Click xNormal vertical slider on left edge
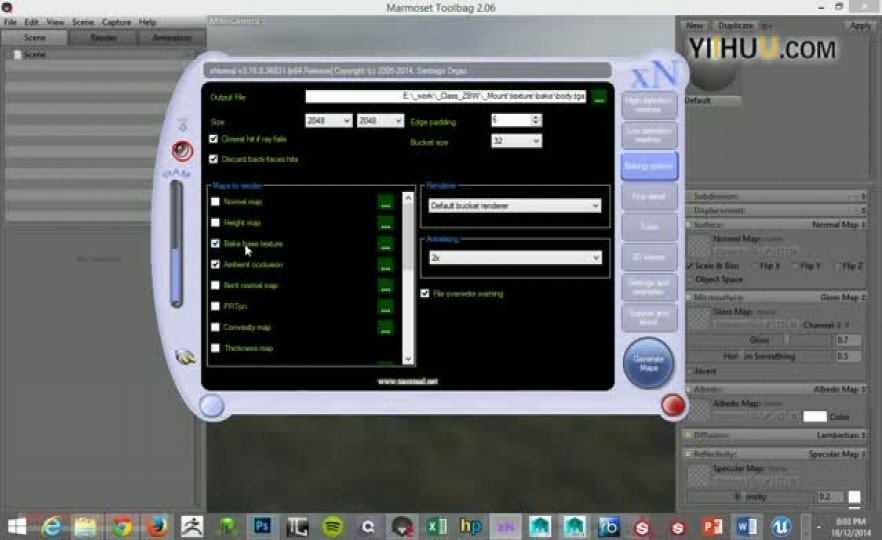This screenshot has width=882, height=540. 177,244
